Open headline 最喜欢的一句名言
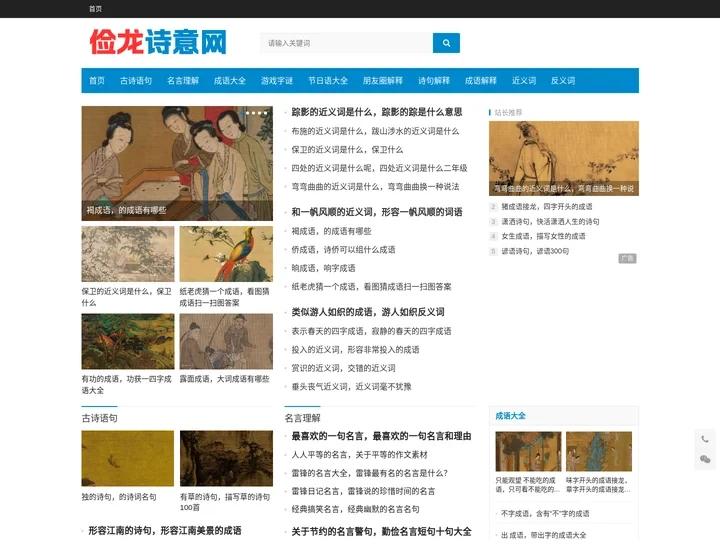720x540 pixels. [x=381, y=436]
